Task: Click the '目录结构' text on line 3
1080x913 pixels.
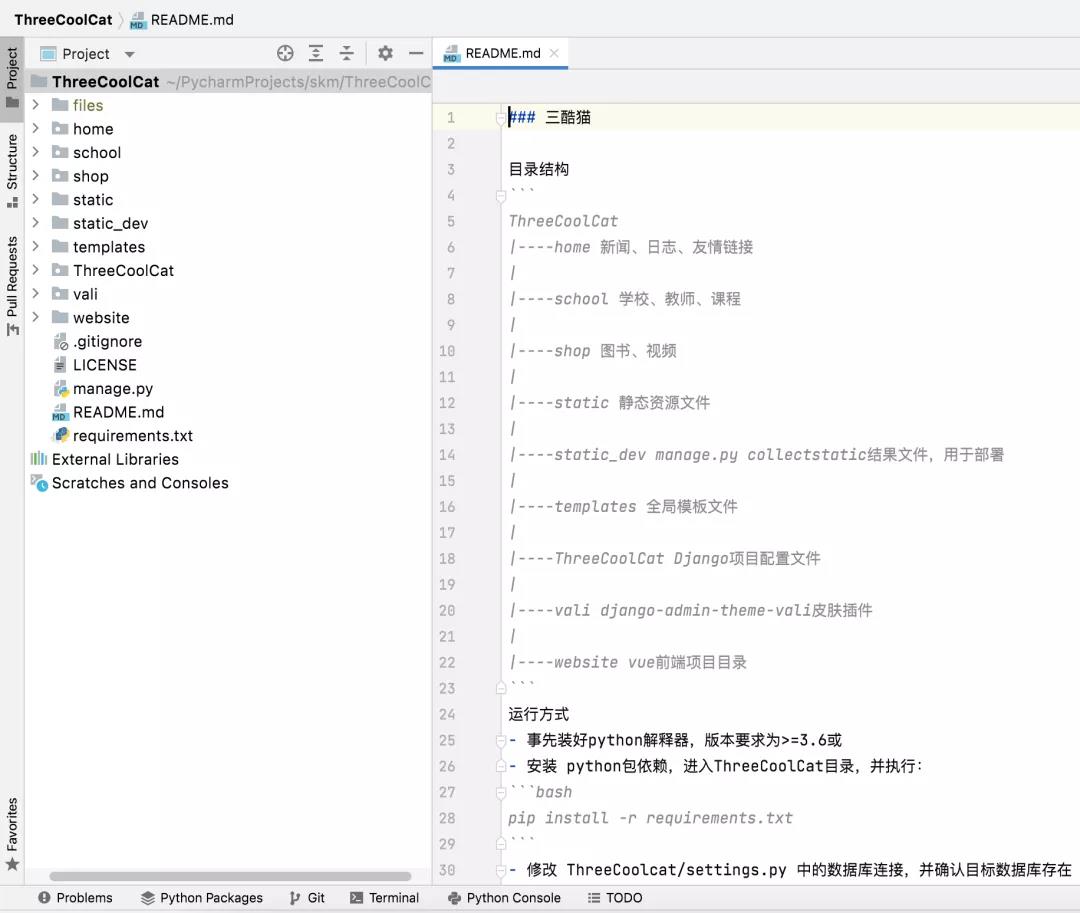Action: click(x=539, y=169)
